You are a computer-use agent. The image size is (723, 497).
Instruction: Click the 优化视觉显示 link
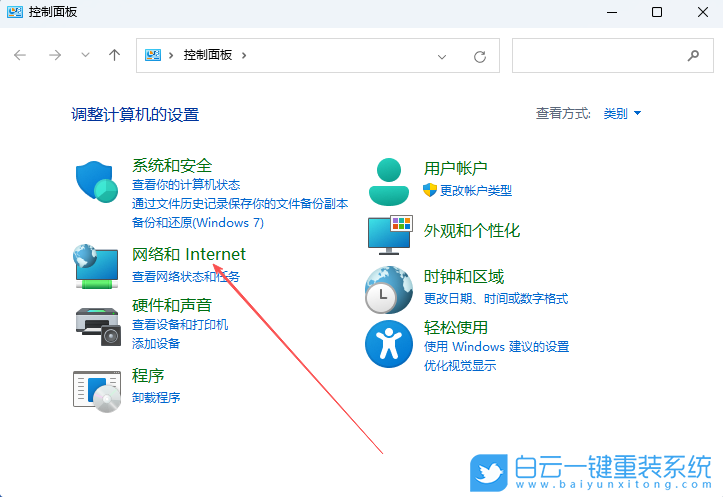[x=460, y=366]
